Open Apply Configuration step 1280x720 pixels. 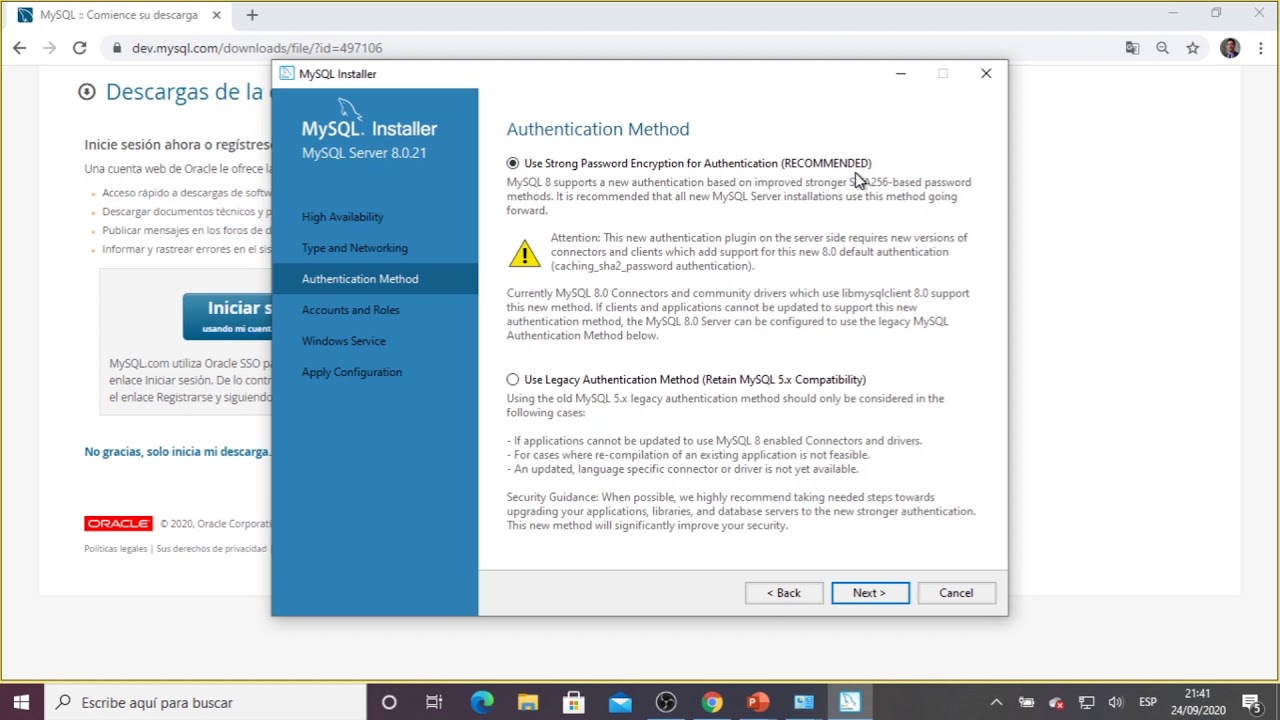pyautogui.click(x=352, y=372)
